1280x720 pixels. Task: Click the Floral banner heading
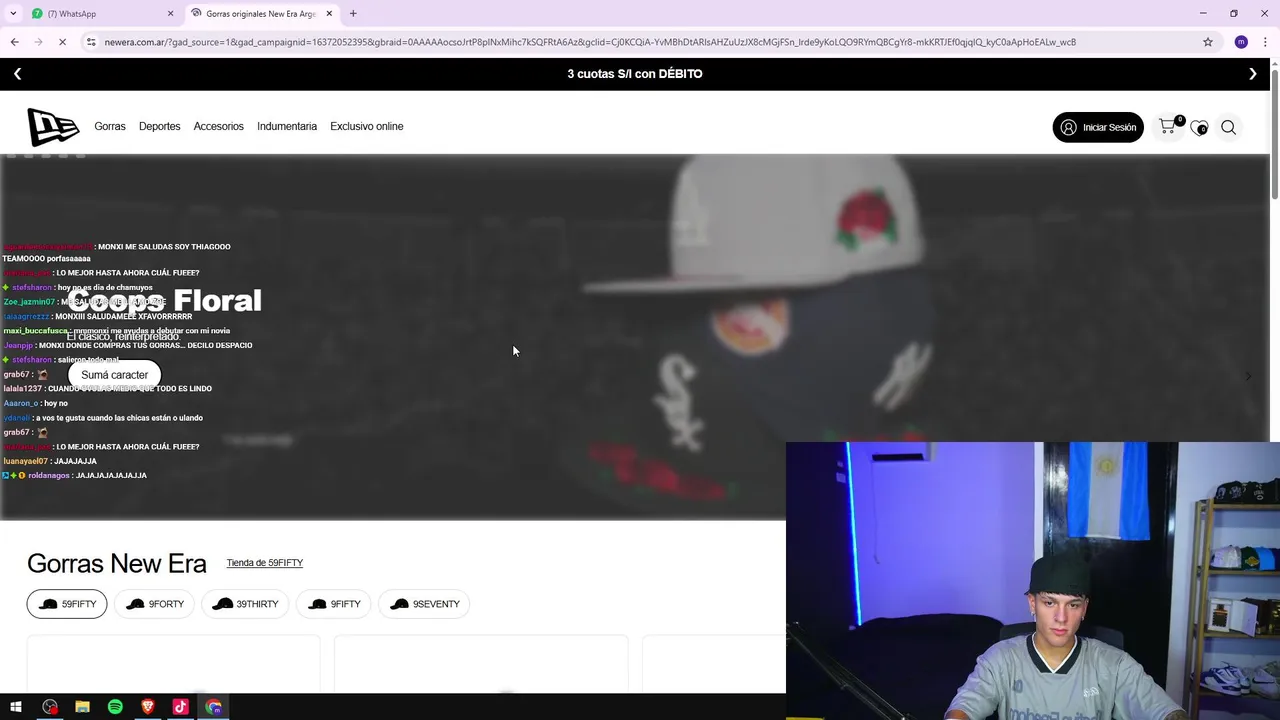[x=165, y=301]
